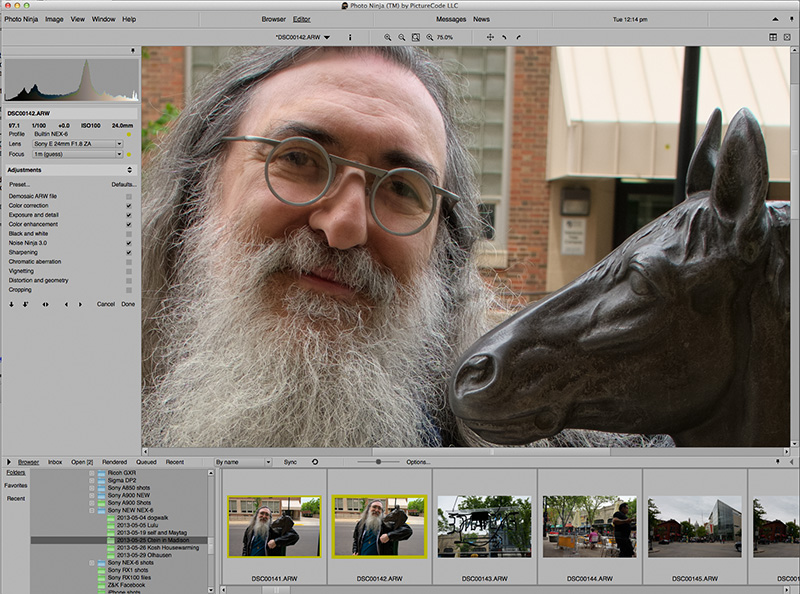Click the fit-to-window zoom icon

coord(415,37)
